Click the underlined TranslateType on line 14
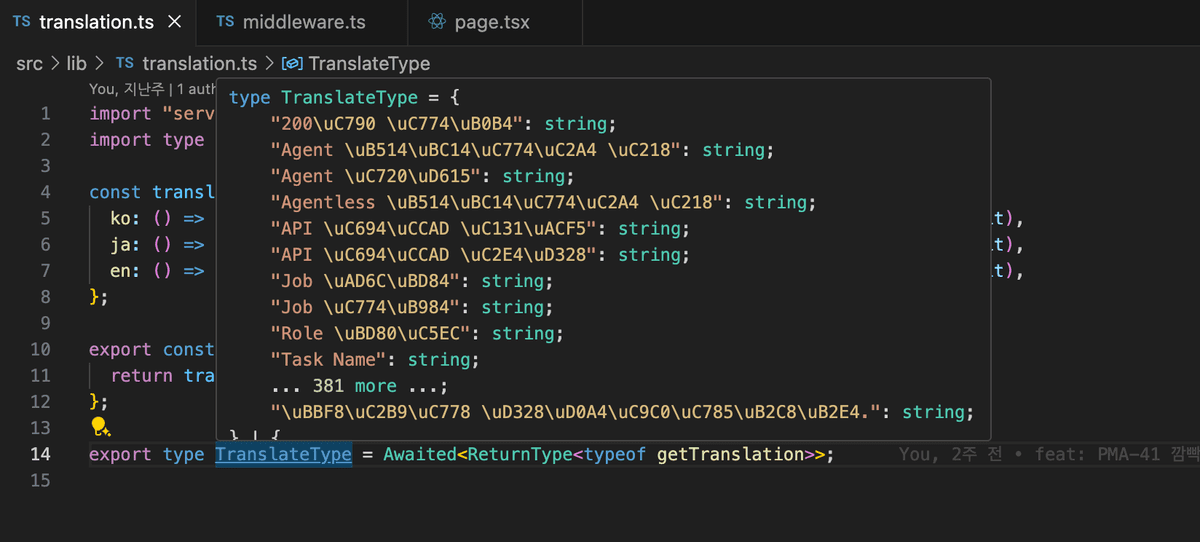Screen dimensions: 1200x542 point(283,455)
